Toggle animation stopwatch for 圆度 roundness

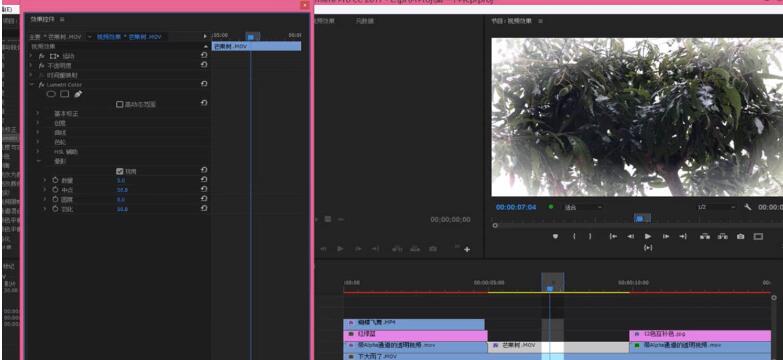click(55, 199)
